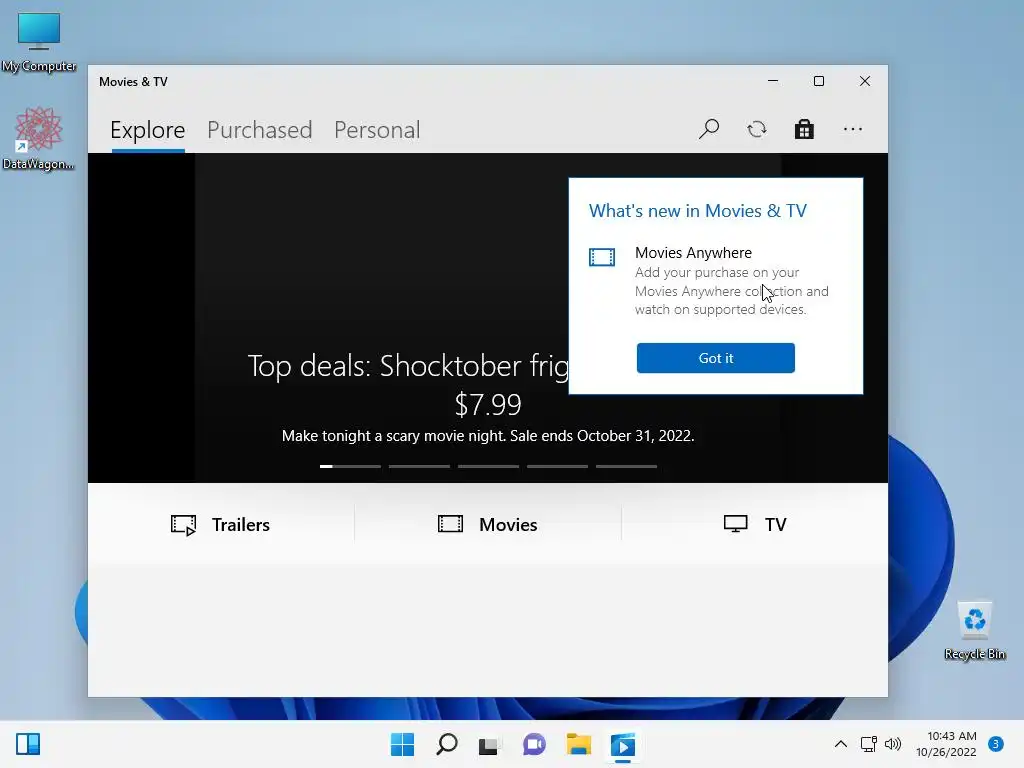Select the third carousel page indicator
This screenshot has width=1024, height=768.
click(488, 466)
